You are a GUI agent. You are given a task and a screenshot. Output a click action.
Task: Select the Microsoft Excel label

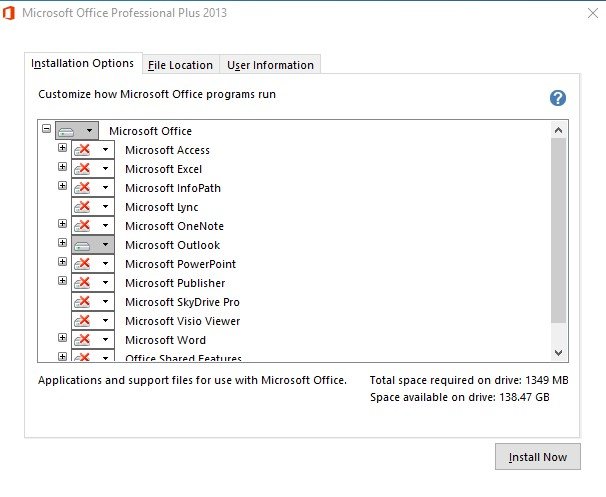pyautogui.click(x=163, y=169)
